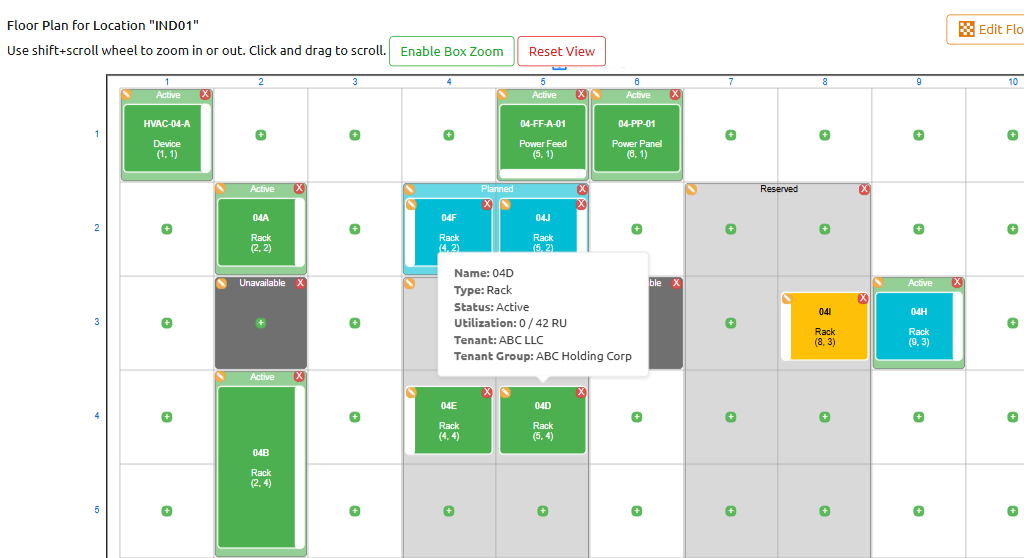Add an object at column 9 row 5

[919, 510]
